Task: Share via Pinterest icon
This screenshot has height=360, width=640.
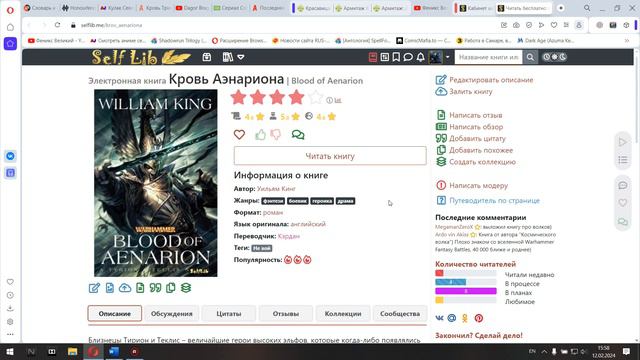Action: click(479, 318)
